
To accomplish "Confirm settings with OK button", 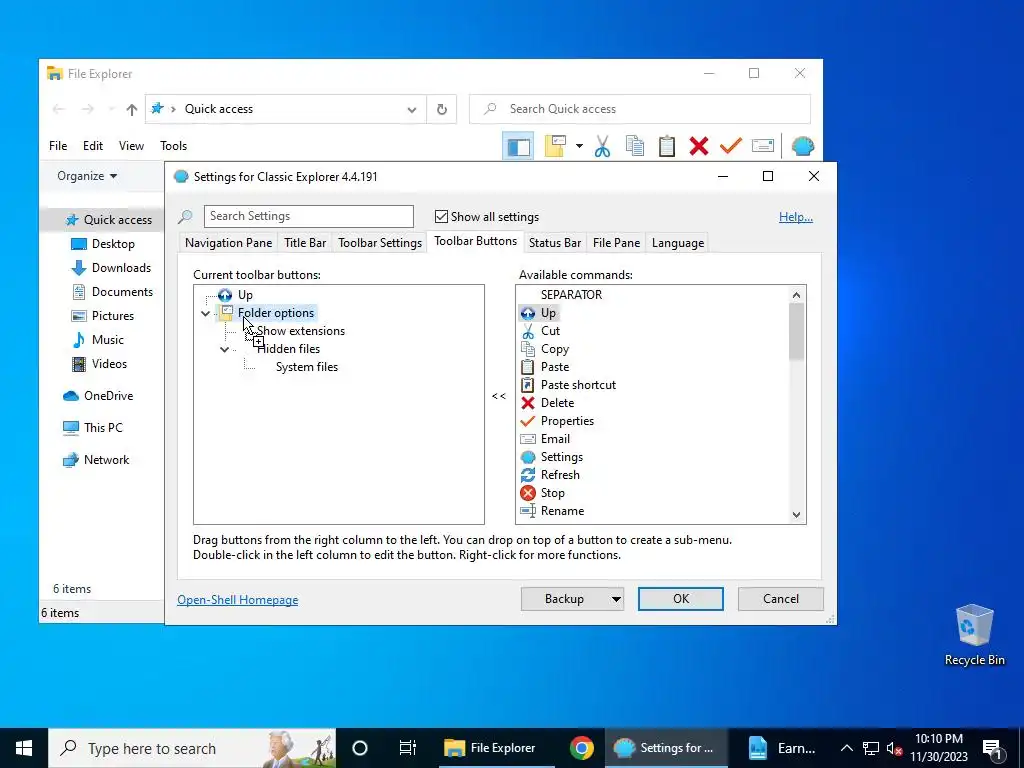I will [x=680, y=599].
